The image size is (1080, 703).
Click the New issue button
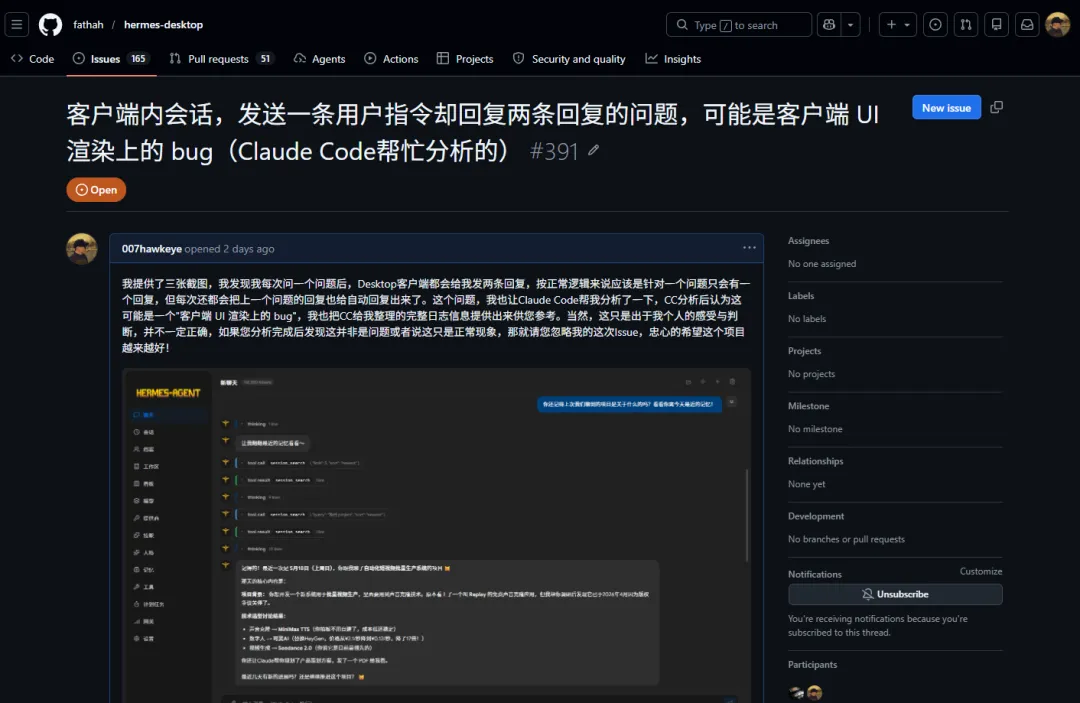946,107
